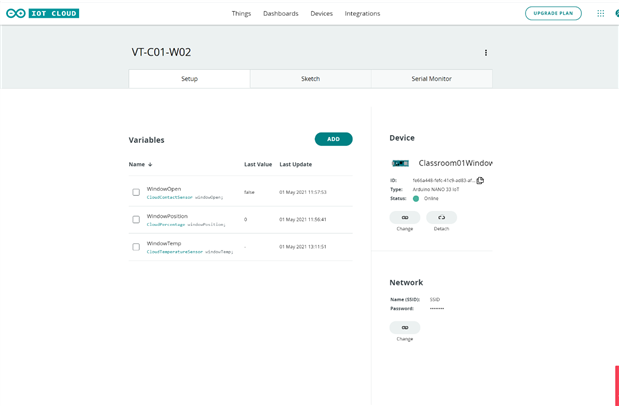The image size is (619, 406).
Task: Click the device ID string
Action: 444,180
